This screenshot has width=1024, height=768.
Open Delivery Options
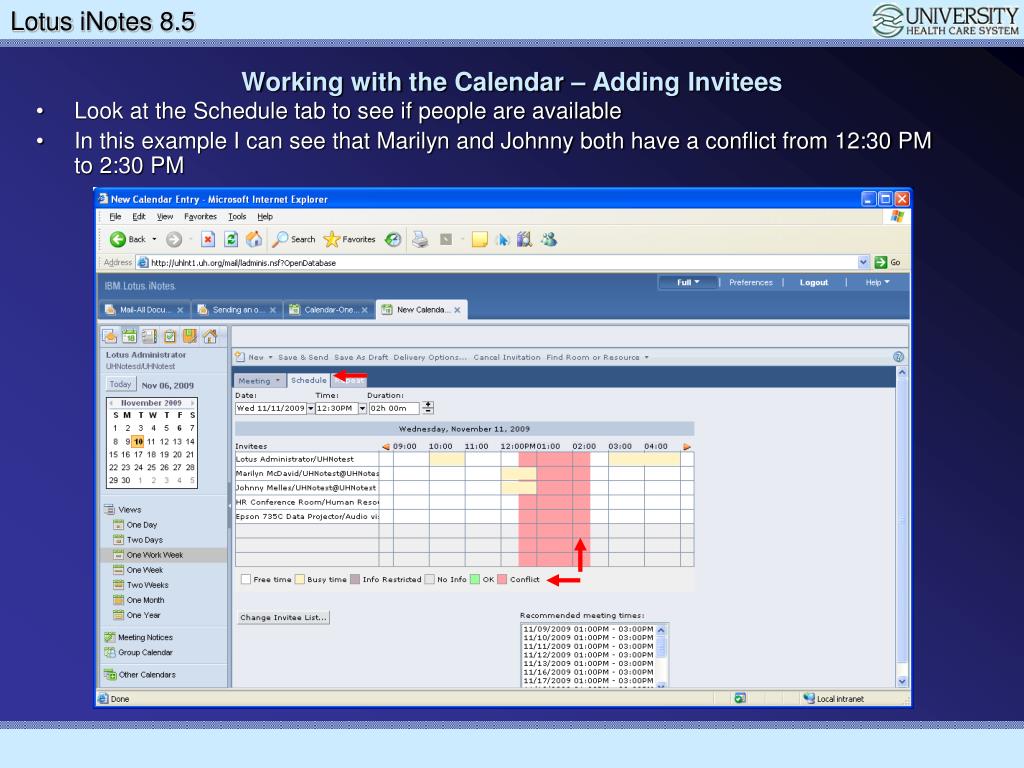click(x=430, y=357)
